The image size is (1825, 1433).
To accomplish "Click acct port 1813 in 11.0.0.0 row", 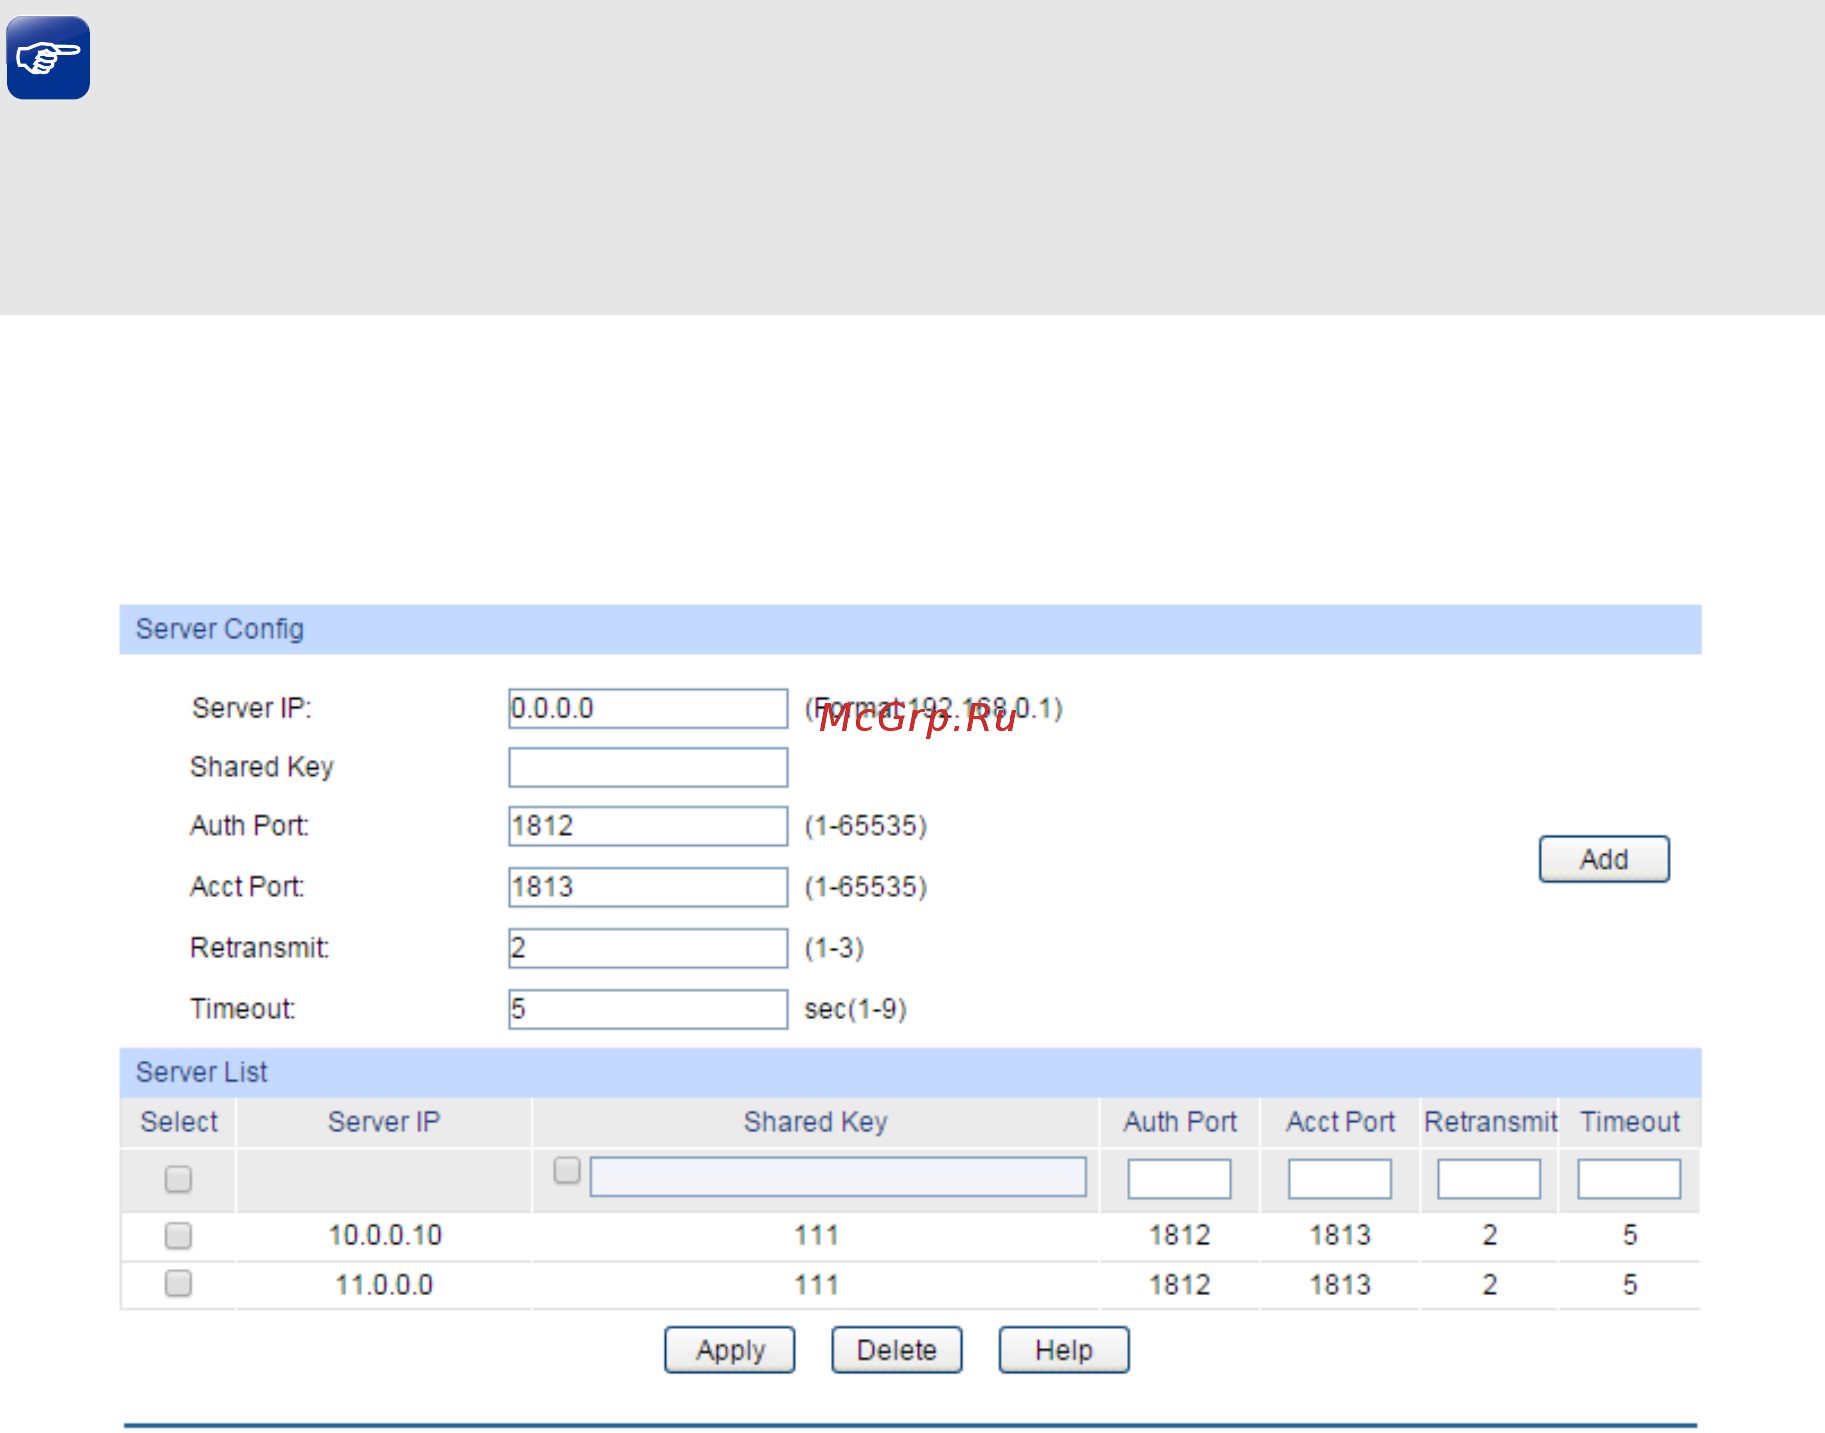I will (x=1340, y=1285).
